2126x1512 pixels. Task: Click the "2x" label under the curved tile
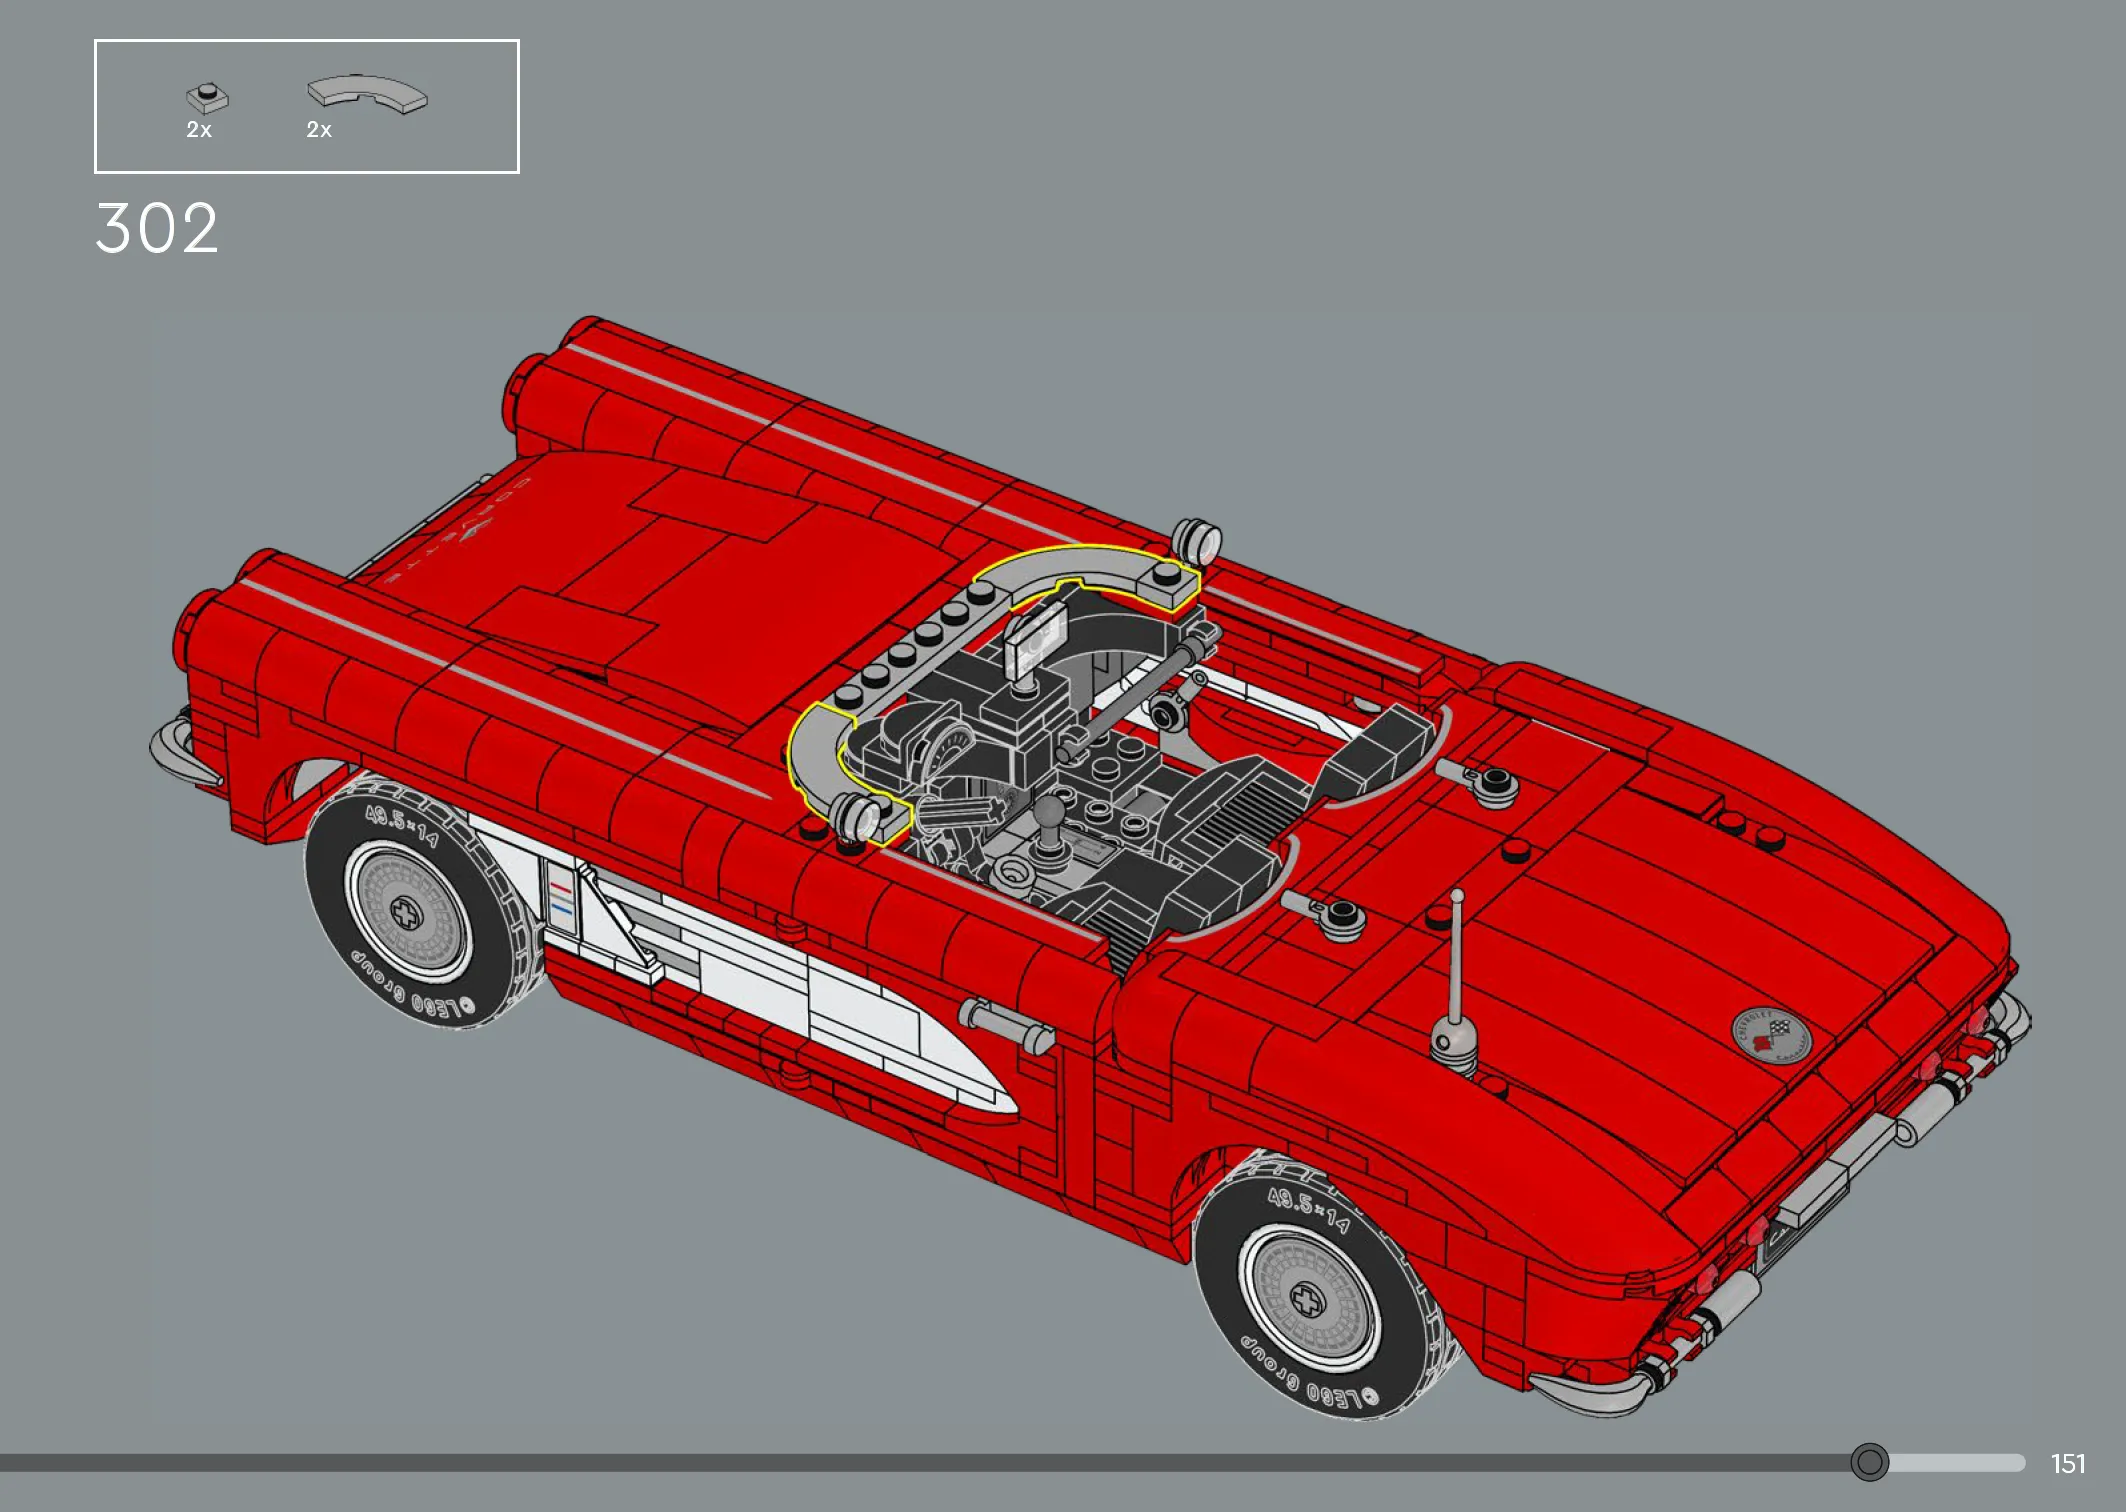pyautogui.click(x=319, y=130)
